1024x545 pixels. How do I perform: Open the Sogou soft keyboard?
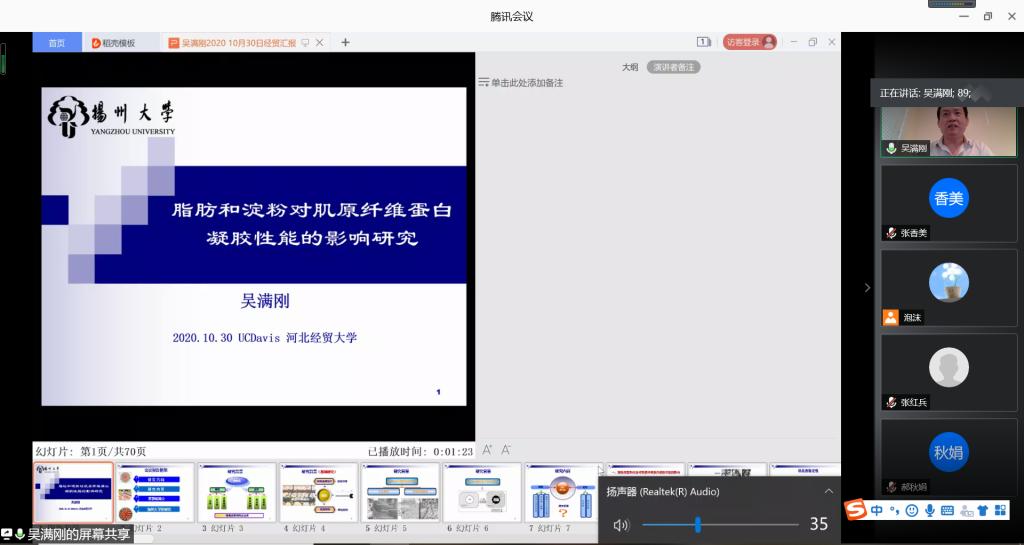point(947,511)
